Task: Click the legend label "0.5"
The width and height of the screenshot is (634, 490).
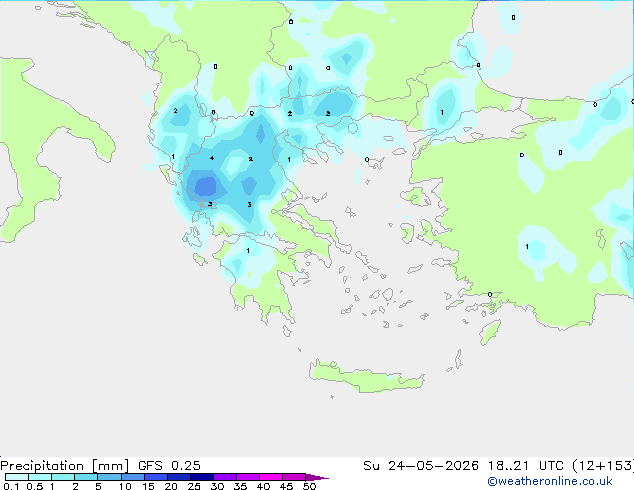Action: (35, 486)
